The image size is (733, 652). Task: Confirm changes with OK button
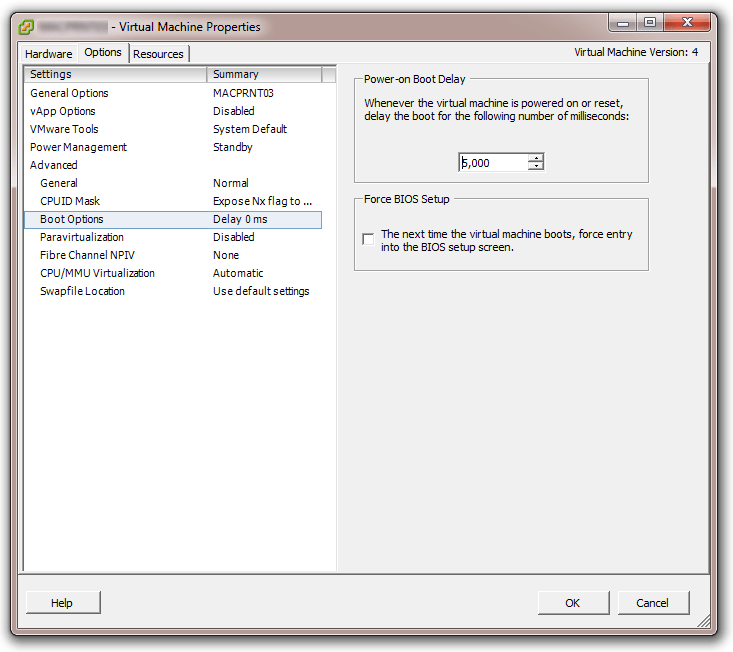coord(574,603)
